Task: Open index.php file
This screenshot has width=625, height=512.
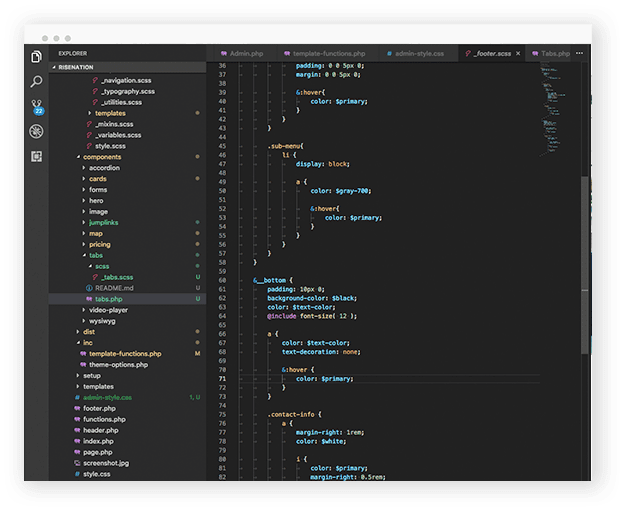Action: click(98, 441)
